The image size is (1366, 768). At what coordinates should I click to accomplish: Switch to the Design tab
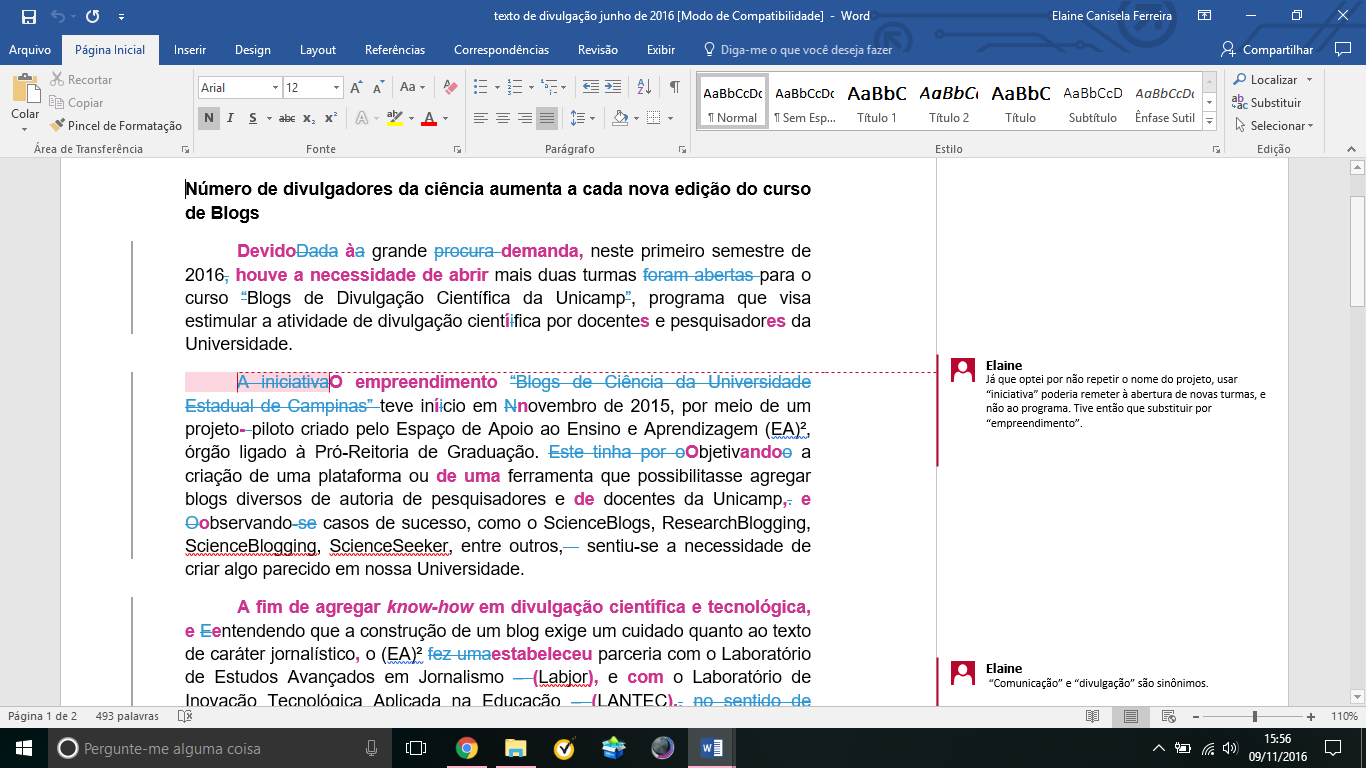[253, 50]
